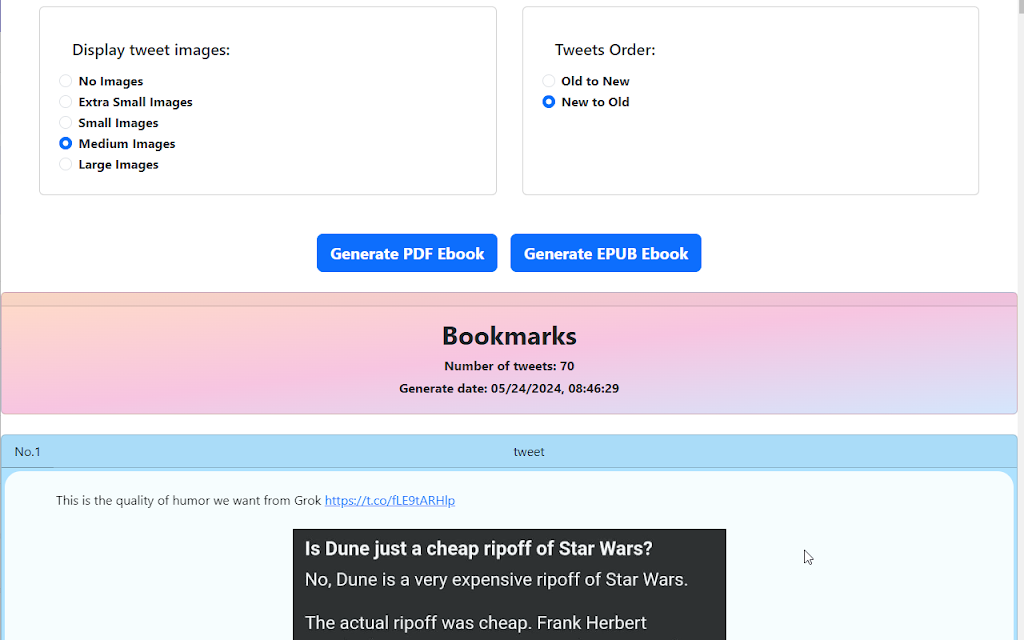Screen dimensions: 1024x640
Task: Click the Large Images label text
Action: pos(118,165)
